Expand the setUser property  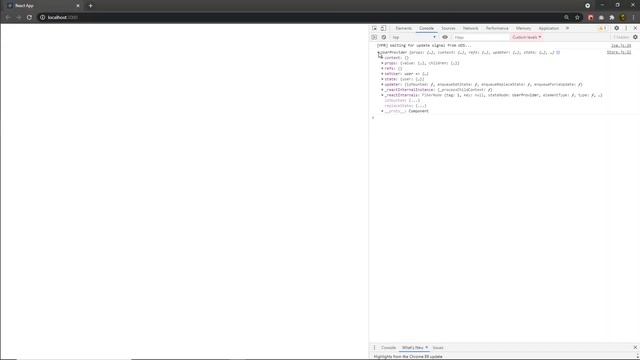pyautogui.click(x=382, y=74)
